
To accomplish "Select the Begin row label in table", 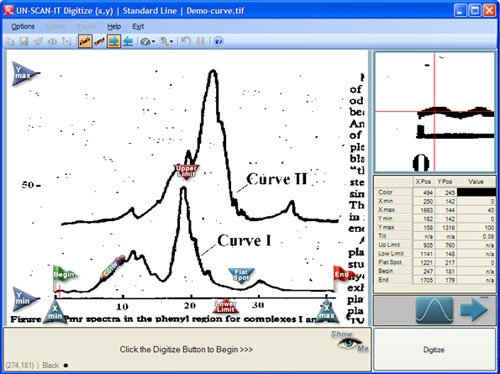I will pos(385,271).
